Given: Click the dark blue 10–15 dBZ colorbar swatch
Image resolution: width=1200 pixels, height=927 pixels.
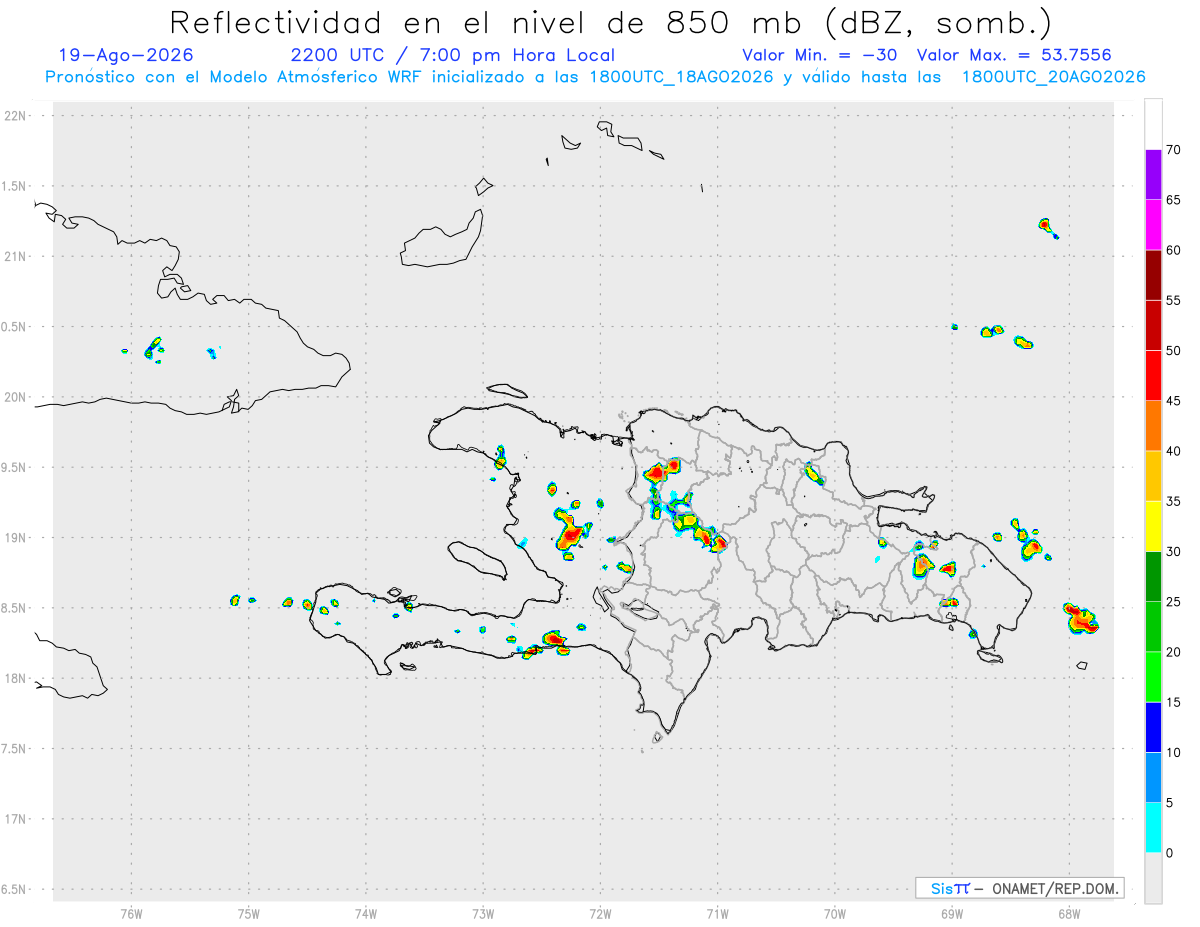Looking at the screenshot, I should [1153, 727].
